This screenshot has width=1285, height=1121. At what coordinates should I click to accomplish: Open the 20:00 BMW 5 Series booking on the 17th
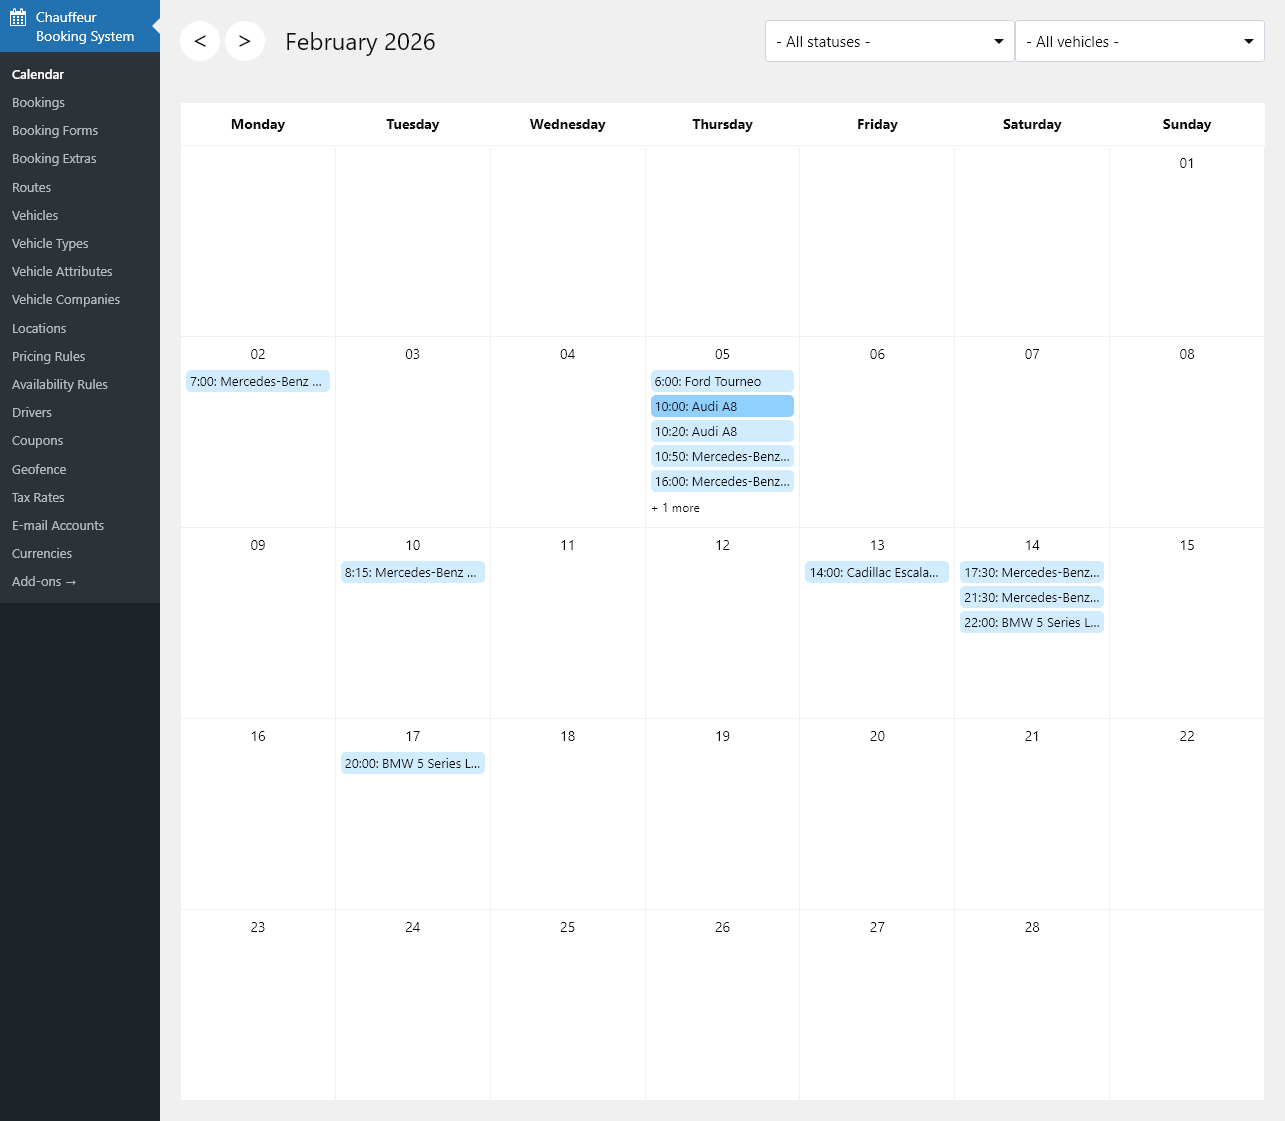(412, 763)
